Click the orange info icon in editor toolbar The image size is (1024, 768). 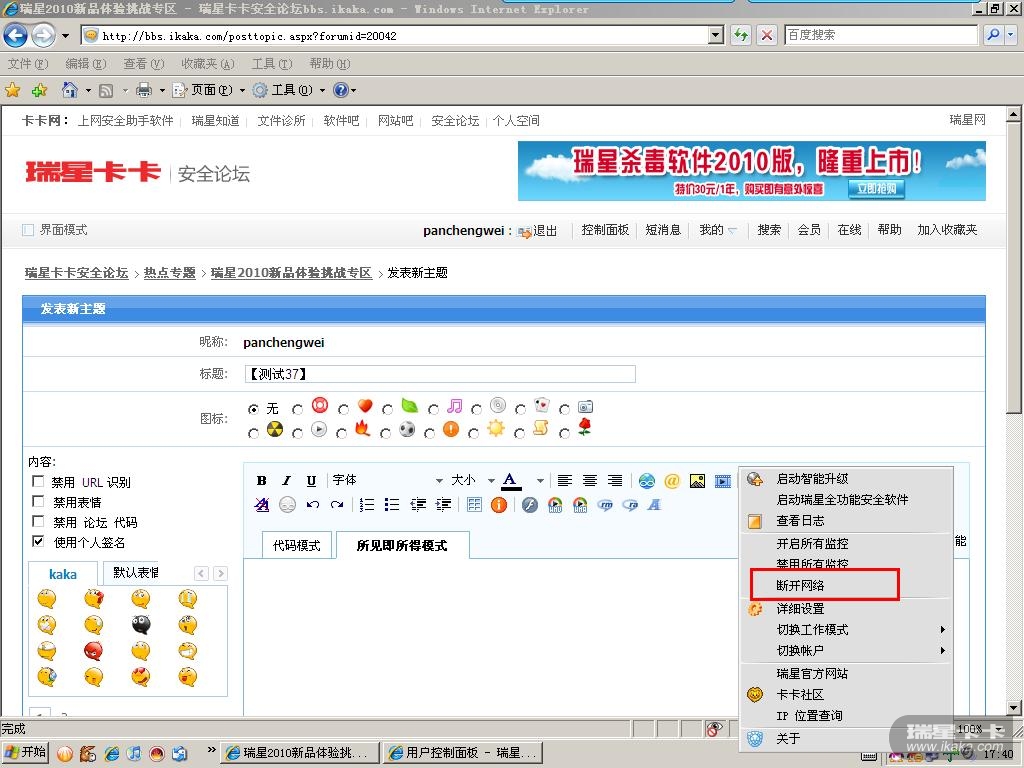point(499,505)
